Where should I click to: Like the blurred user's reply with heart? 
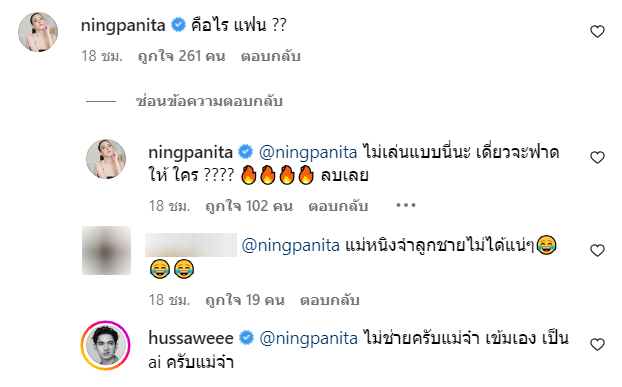click(x=597, y=250)
